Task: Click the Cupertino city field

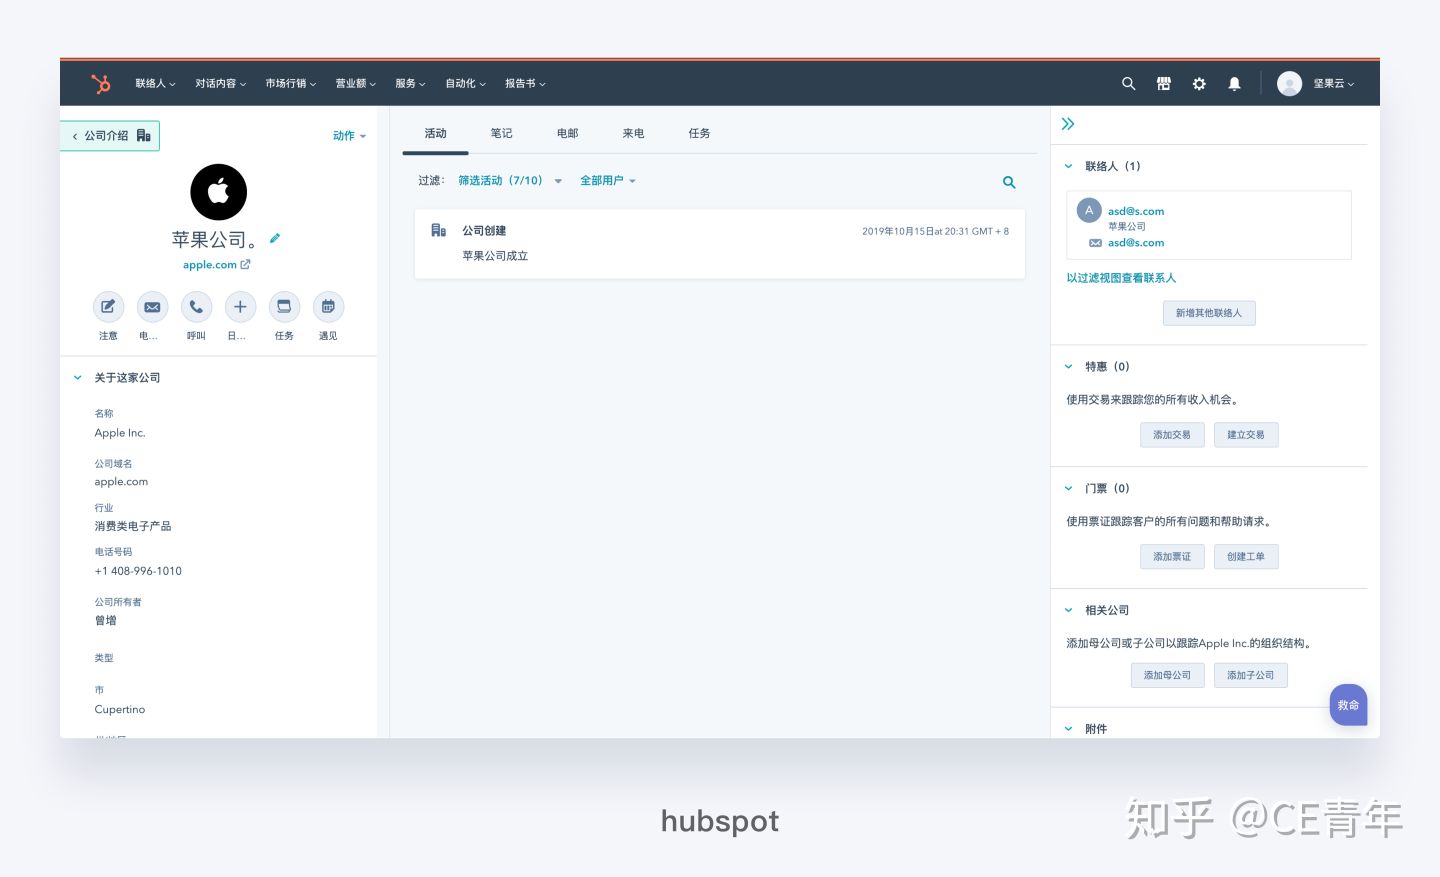Action: coord(120,709)
